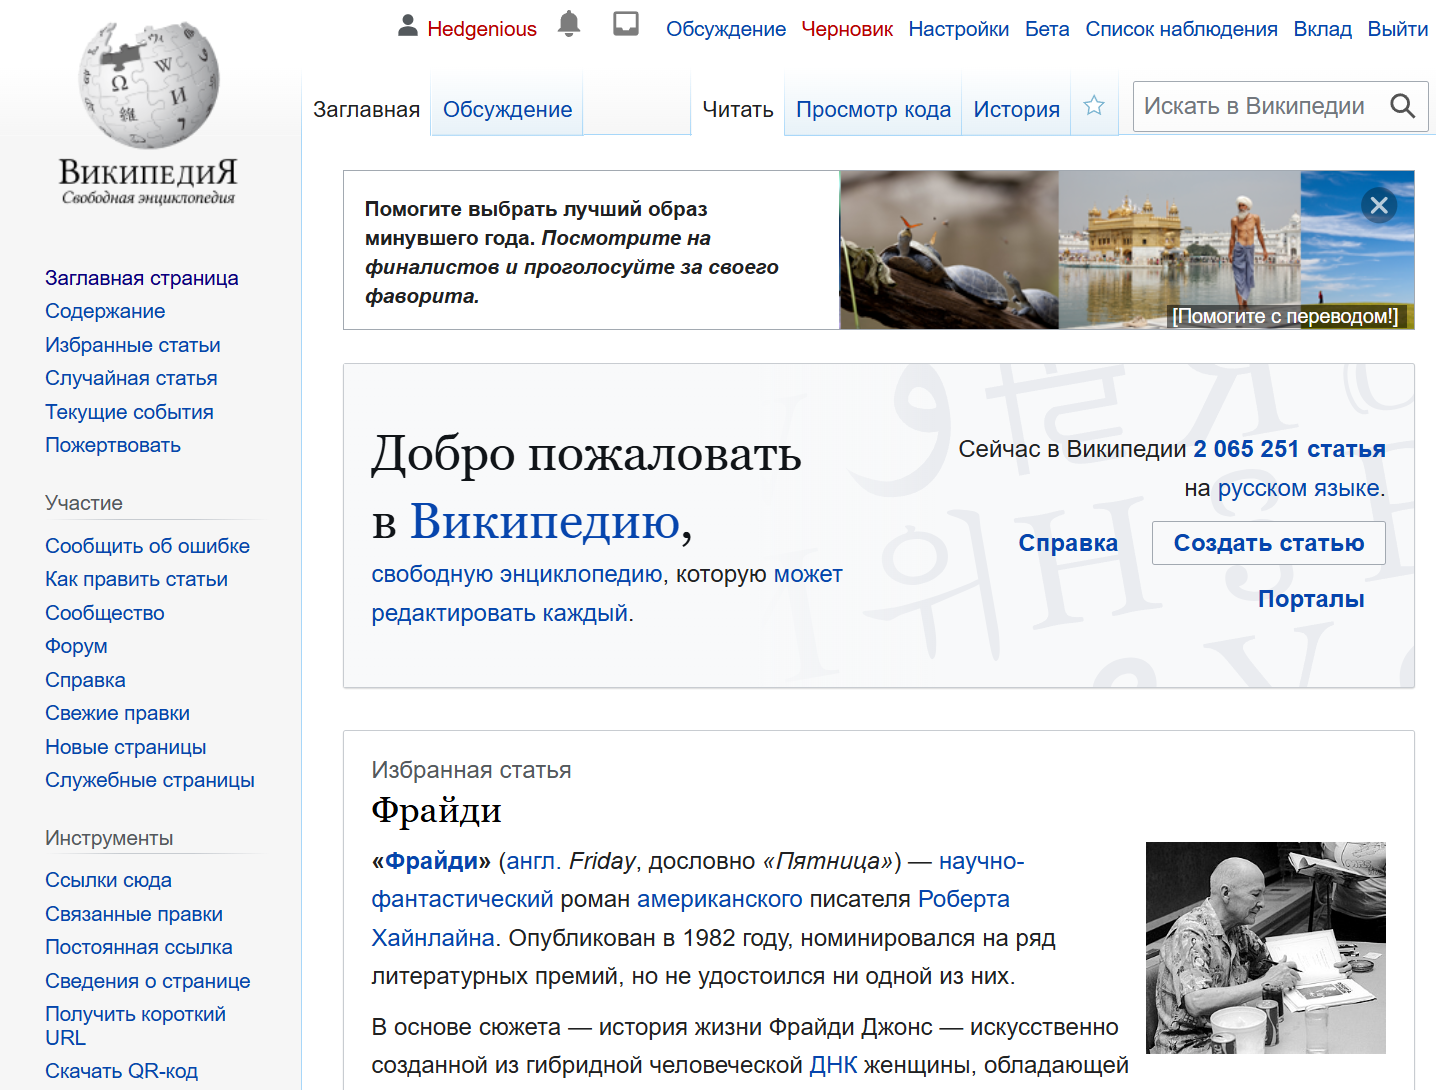Open the Robert Heinlein photo thumbnail
Screen dimensions: 1436x1090
coord(1265,947)
